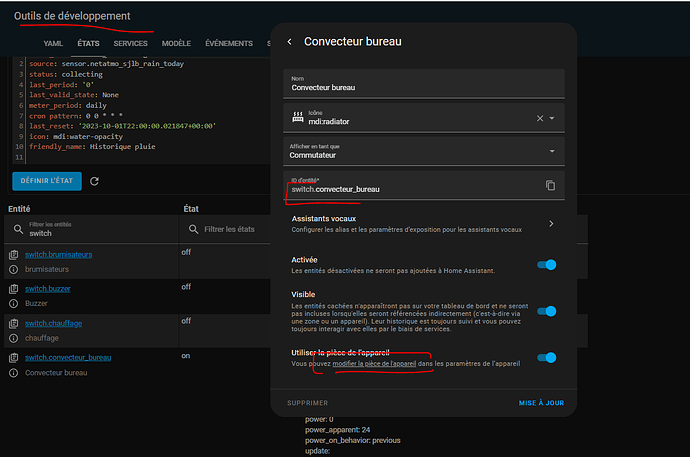Screen dimensions: 690x457
Task: Toggle the Activée switch
Action: click(x=547, y=265)
